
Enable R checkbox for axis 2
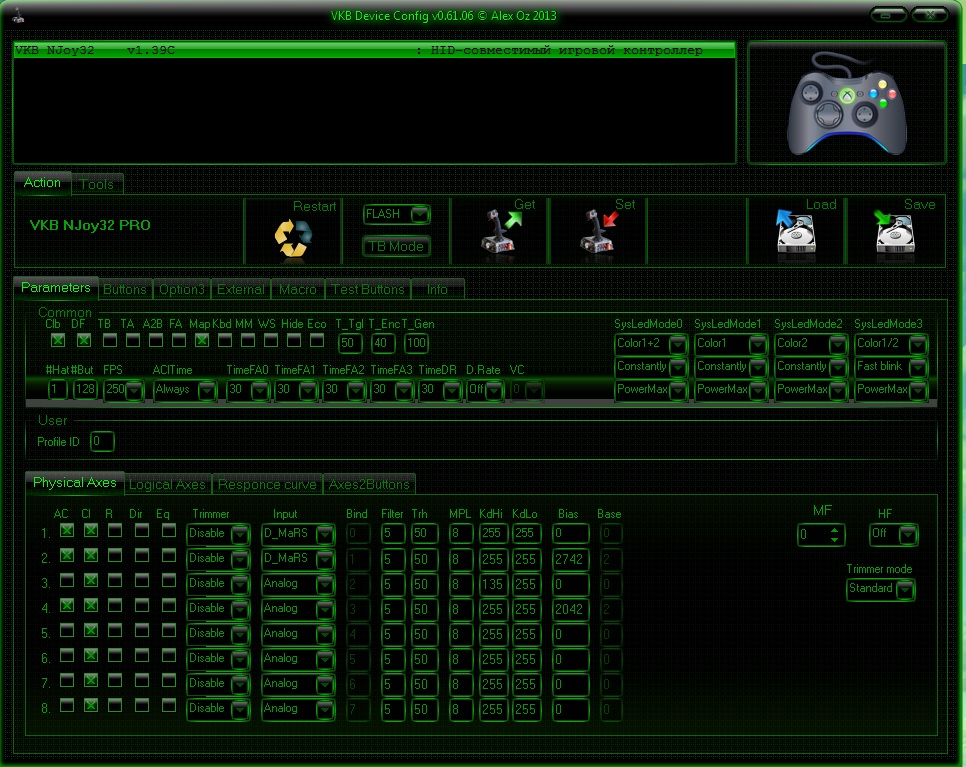click(x=115, y=556)
